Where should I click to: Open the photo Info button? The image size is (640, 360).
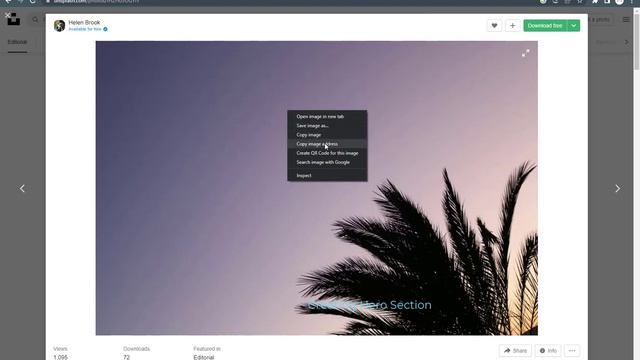tap(548, 351)
